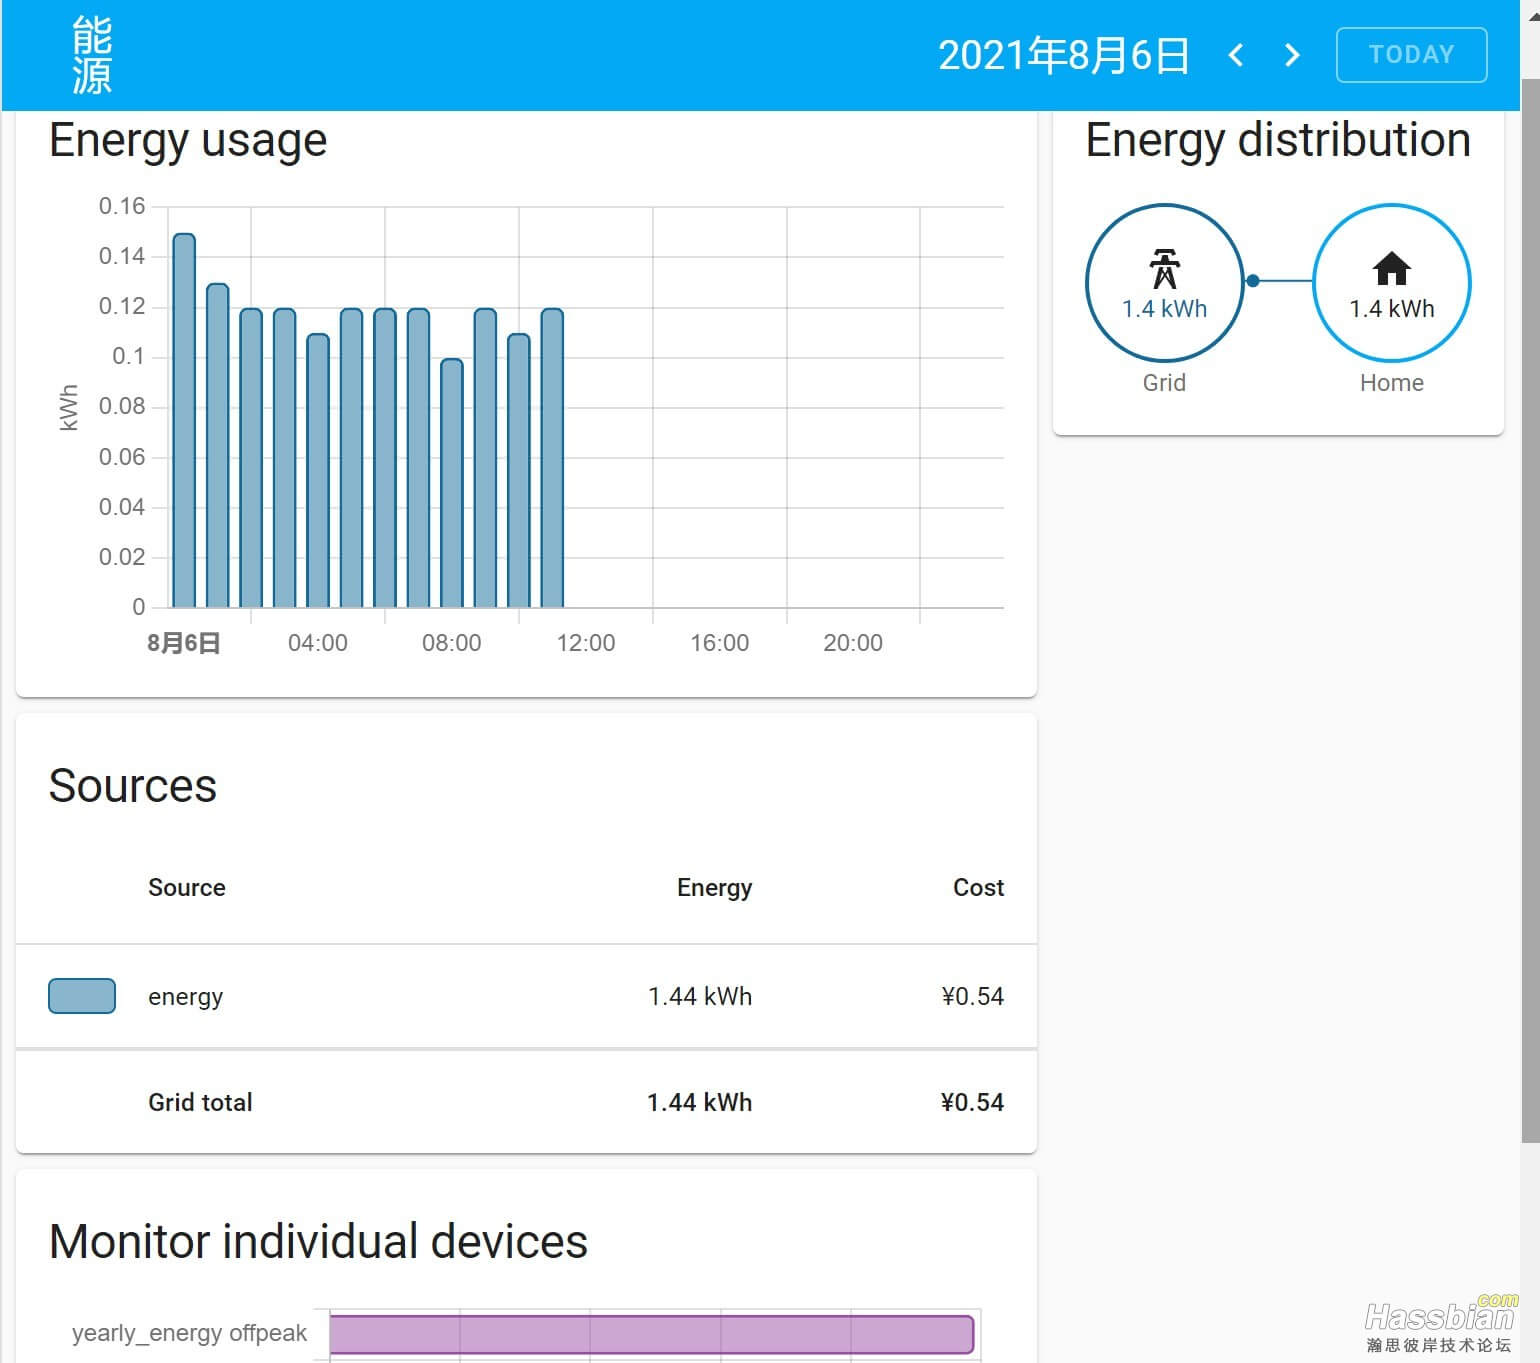Select the 1.4 kWh Home value

[x=1391, y=309]
